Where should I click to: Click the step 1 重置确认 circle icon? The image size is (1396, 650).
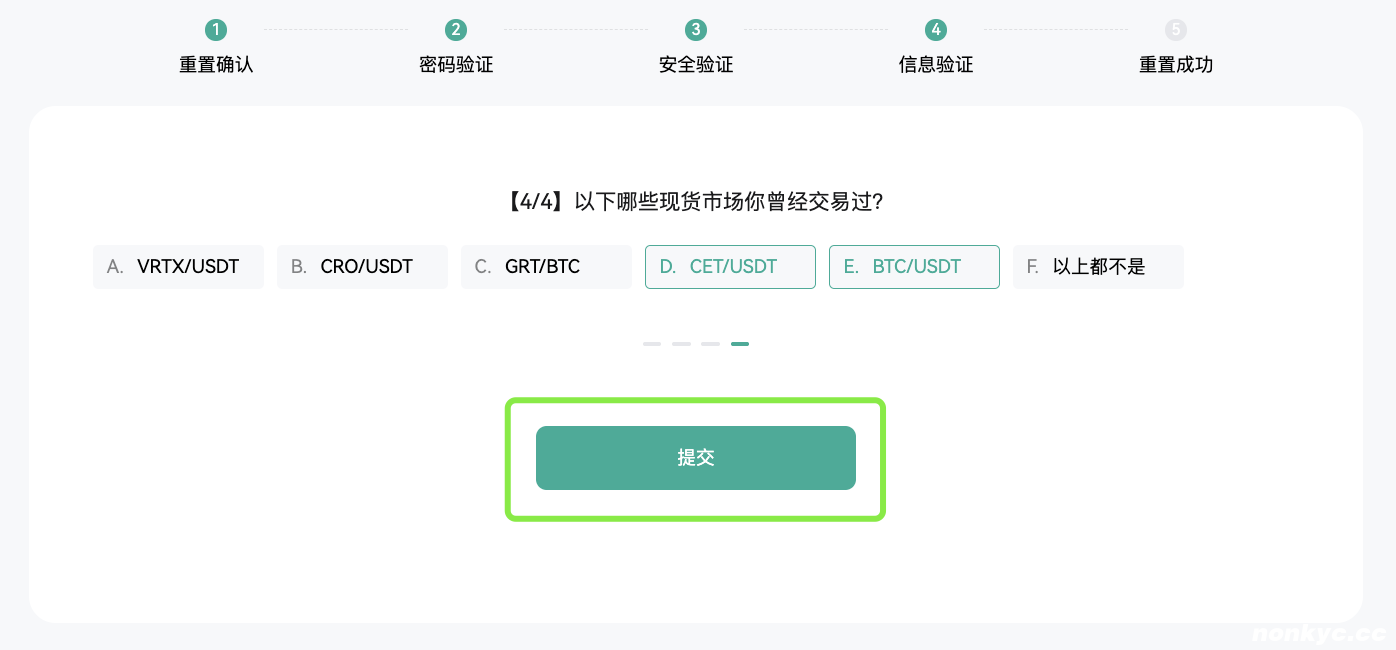[x=216, y=30]
